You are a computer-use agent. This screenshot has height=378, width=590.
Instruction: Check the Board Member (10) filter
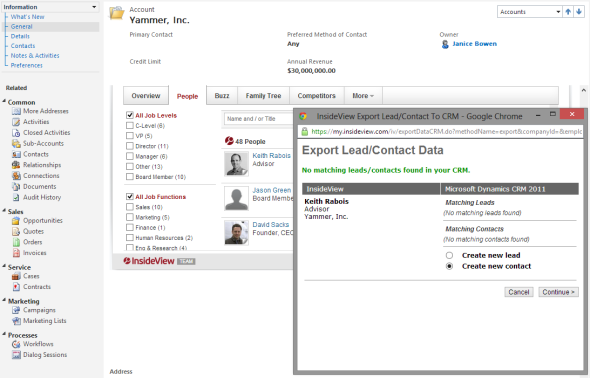[x=130, y=176]
